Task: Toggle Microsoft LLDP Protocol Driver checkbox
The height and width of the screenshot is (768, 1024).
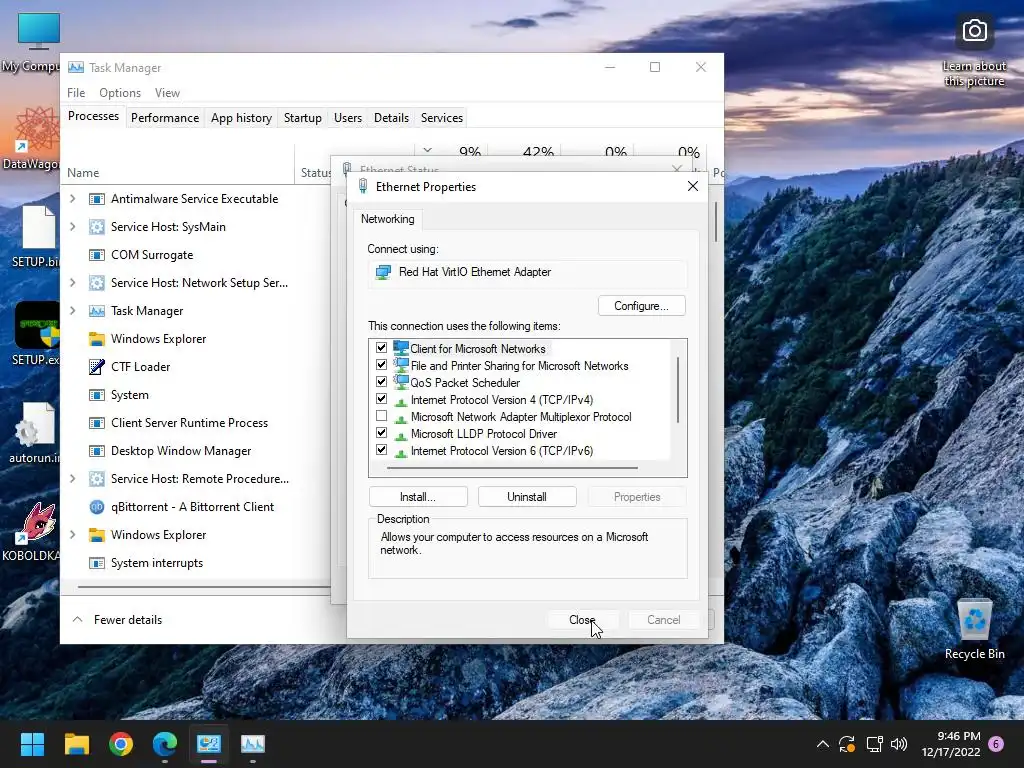Action: point(381,433)
